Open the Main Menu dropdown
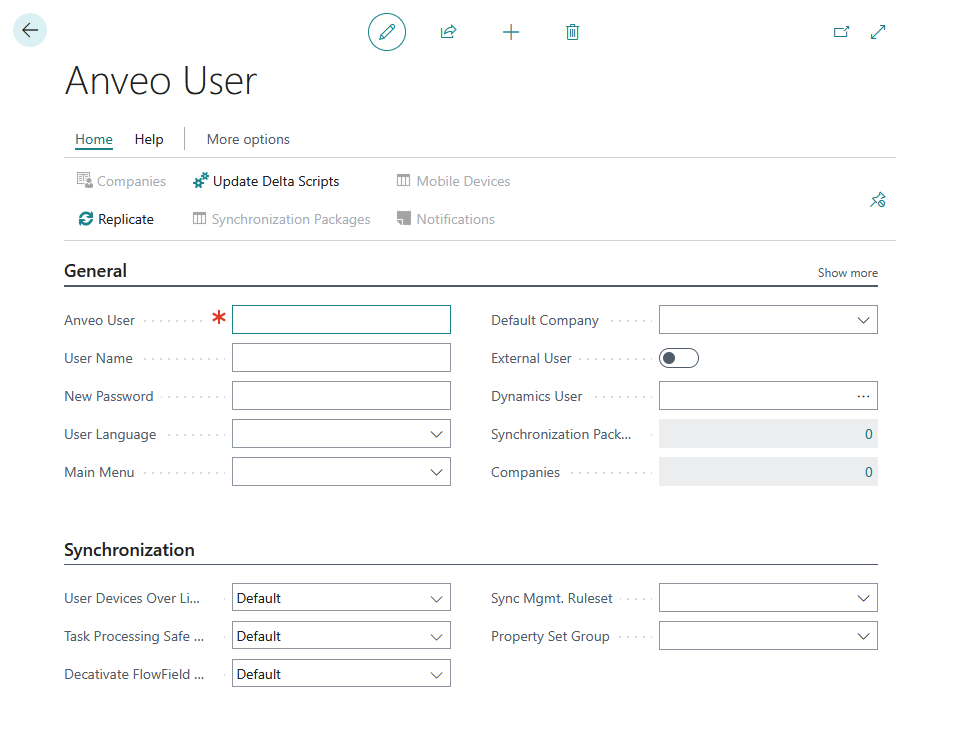 coord(436,472)
